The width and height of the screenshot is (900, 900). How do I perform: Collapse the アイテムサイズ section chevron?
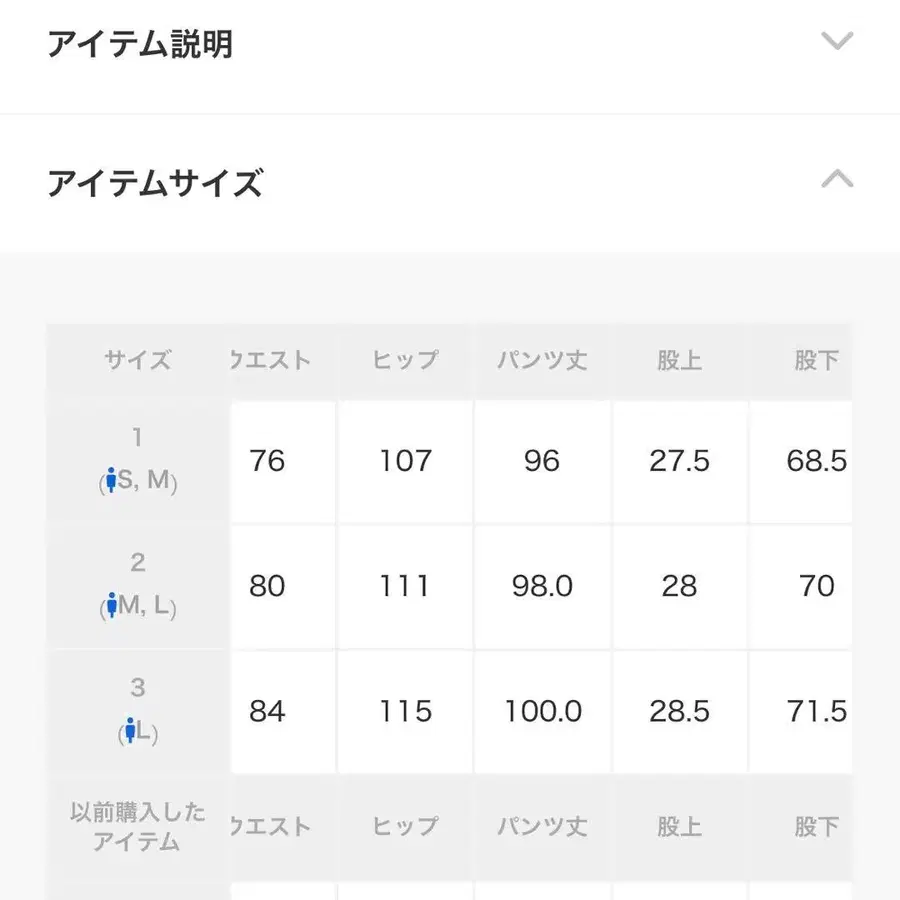click(837, 180)
